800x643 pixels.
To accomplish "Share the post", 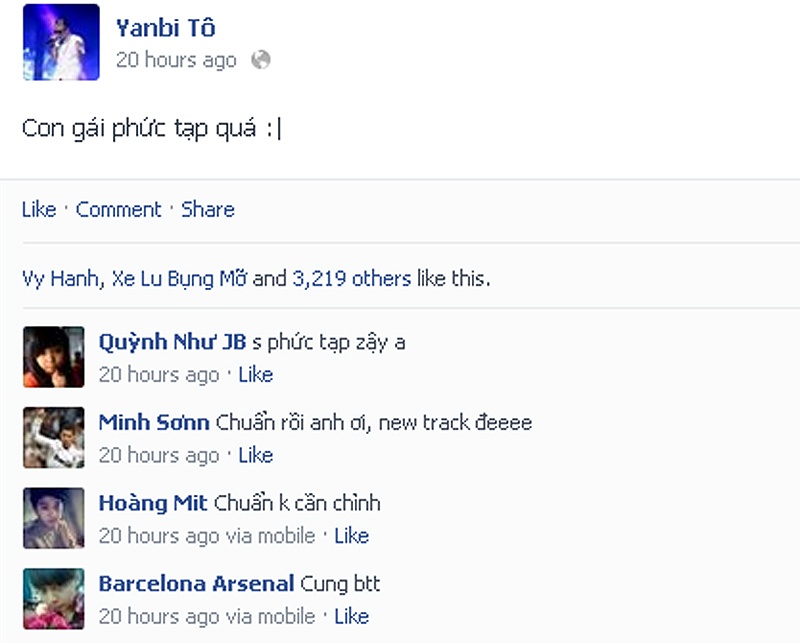I will point(208,210).
